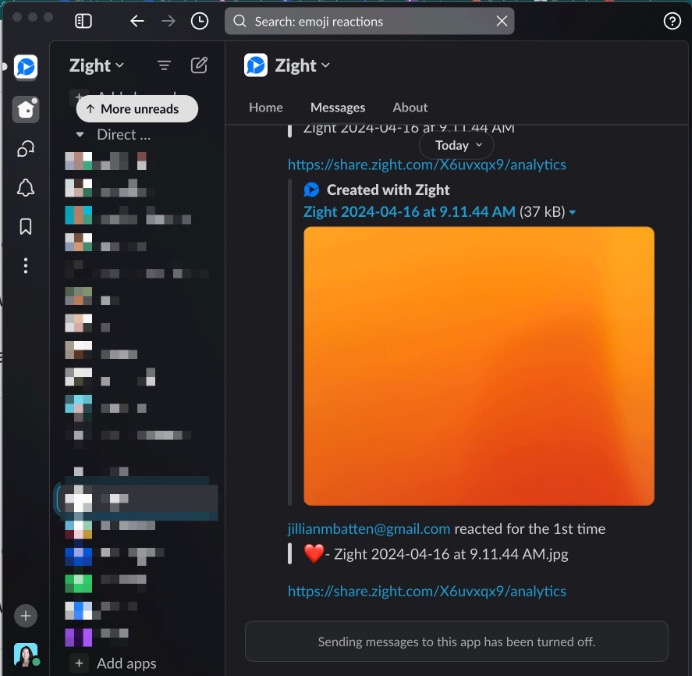Go back with the left arrow
The height and width of the screenshot is (676, 692).
tap(137, 21)
